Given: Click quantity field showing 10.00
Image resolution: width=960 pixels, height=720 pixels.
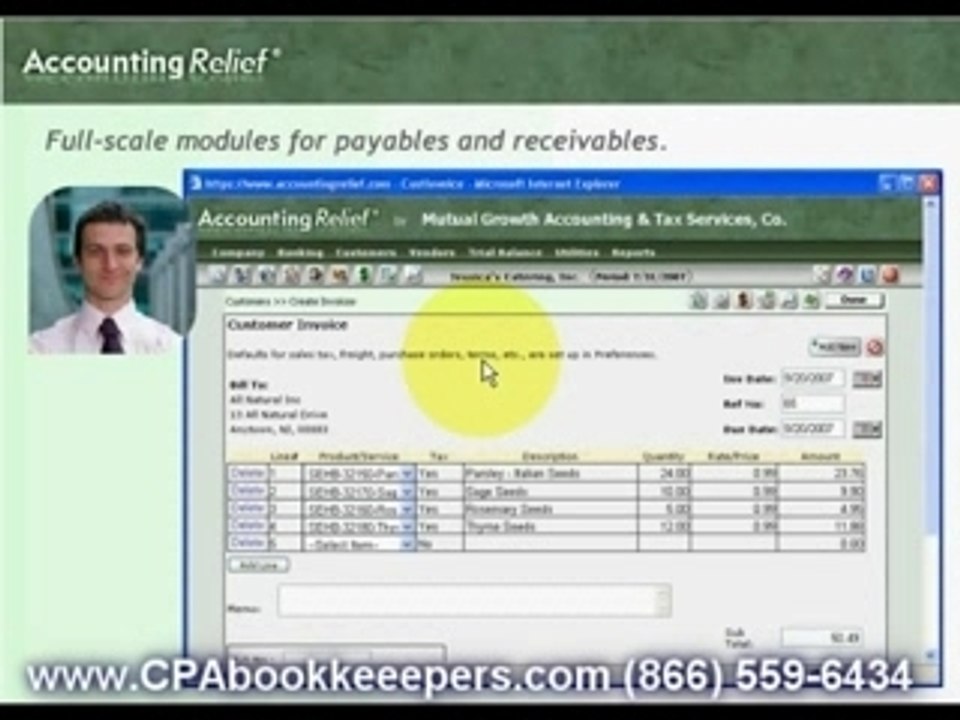Looking at the screenshot, I should coord(664,492).
